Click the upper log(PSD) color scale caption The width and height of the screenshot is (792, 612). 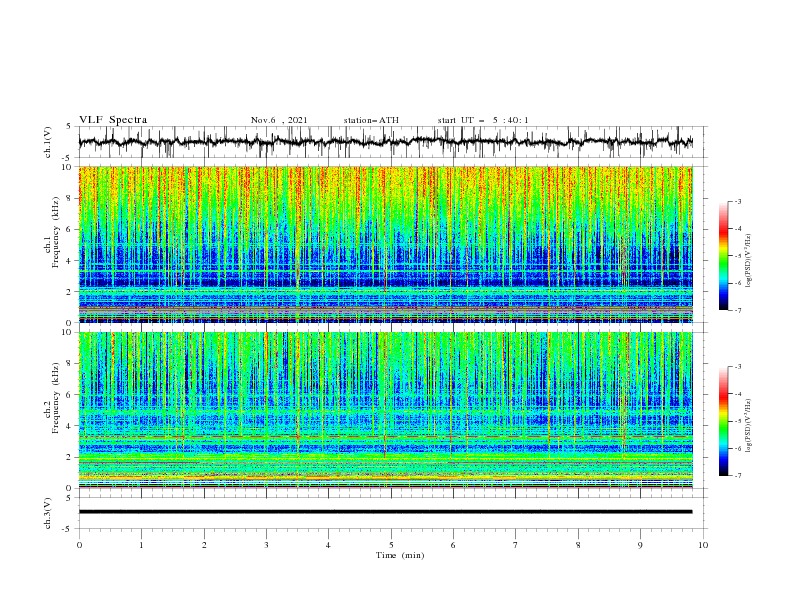pos(748,260)
